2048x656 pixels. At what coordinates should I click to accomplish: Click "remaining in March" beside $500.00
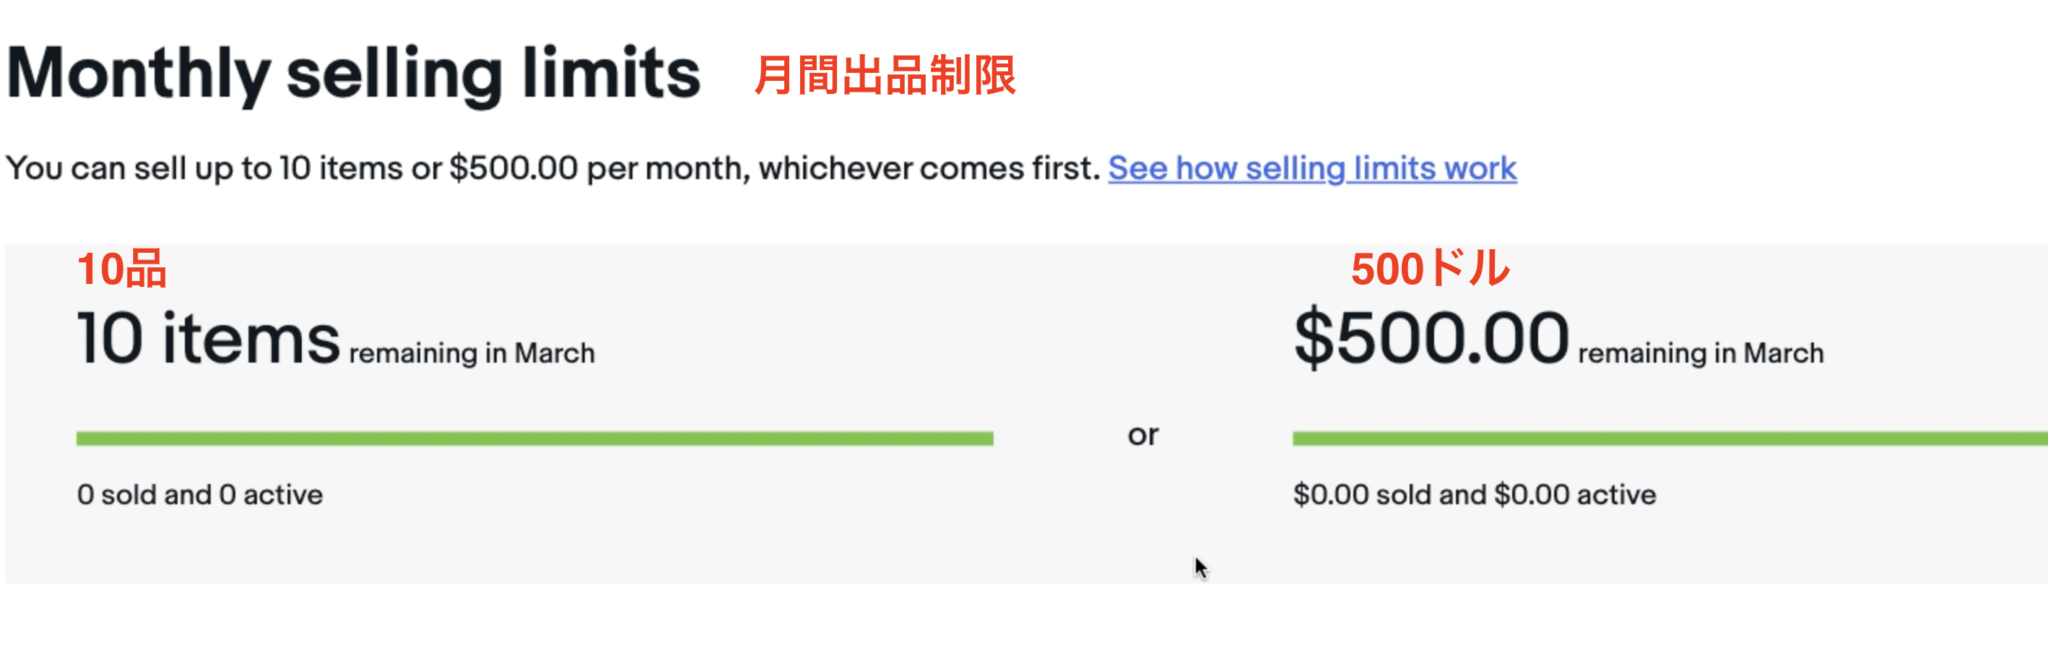pos(1701,354)
